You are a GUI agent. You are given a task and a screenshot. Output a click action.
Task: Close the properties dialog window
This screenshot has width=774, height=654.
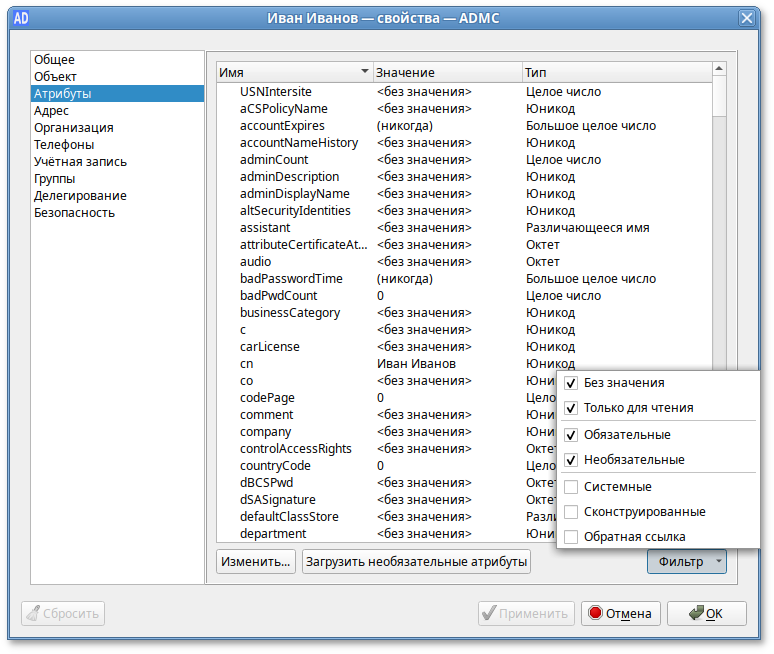pyautogui.click(x=746, y=17)
